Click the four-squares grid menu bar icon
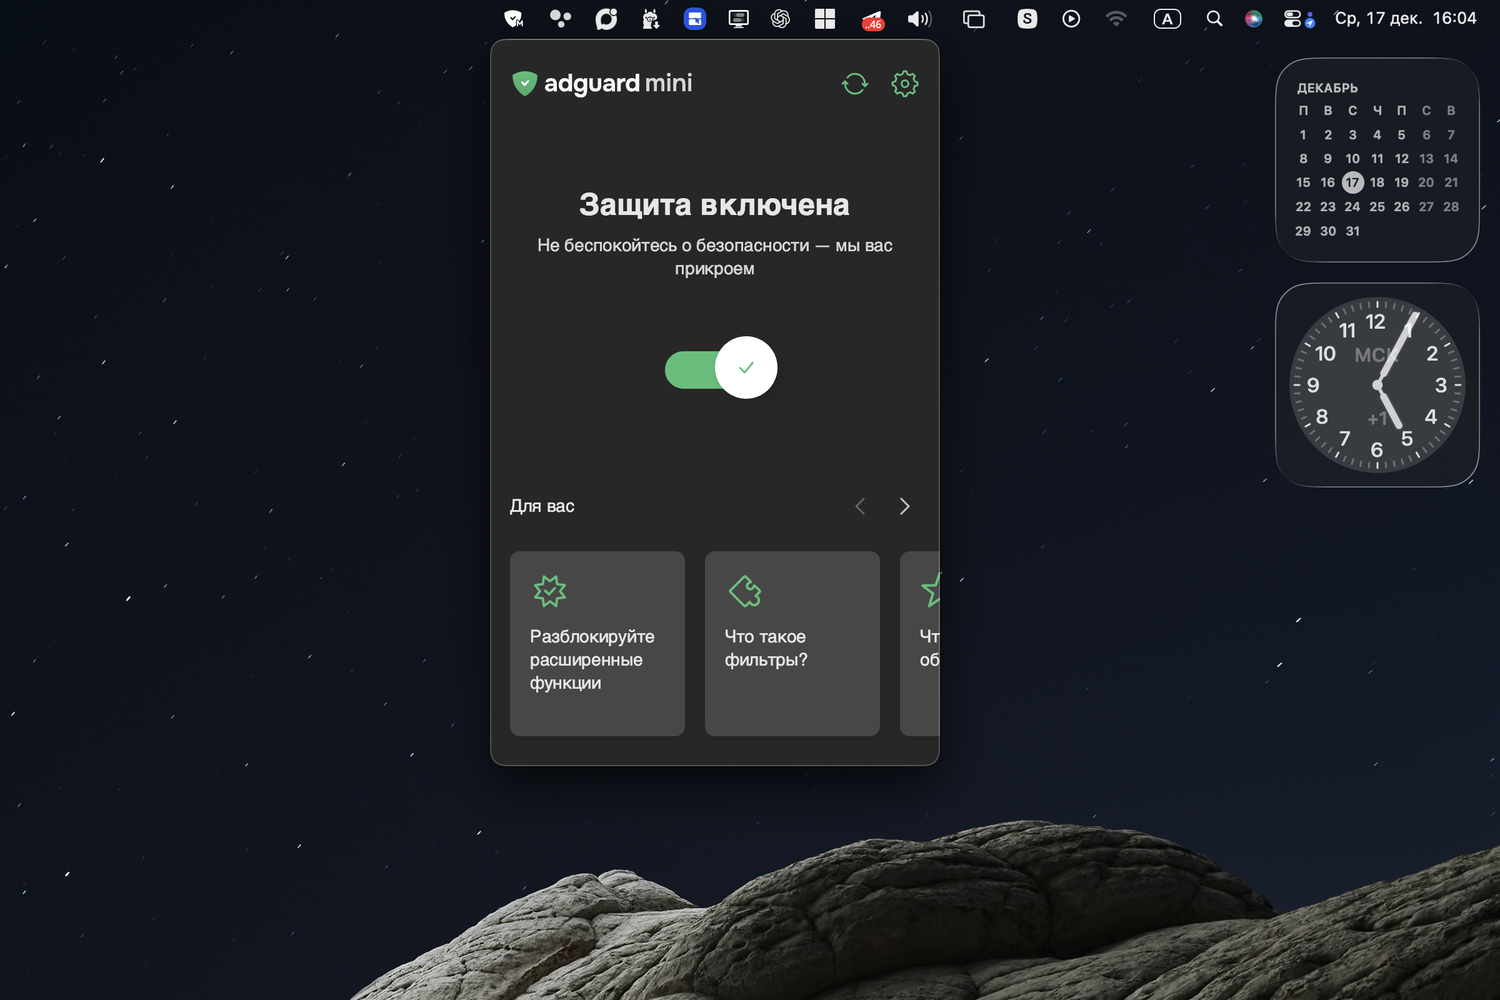The image size is (1500, 1000). click(x=825, y=19)
